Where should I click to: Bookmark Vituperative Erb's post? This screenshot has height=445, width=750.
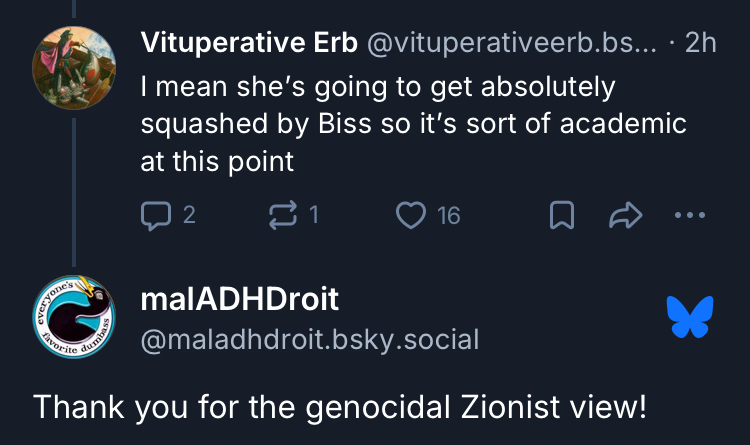[563, 215]
